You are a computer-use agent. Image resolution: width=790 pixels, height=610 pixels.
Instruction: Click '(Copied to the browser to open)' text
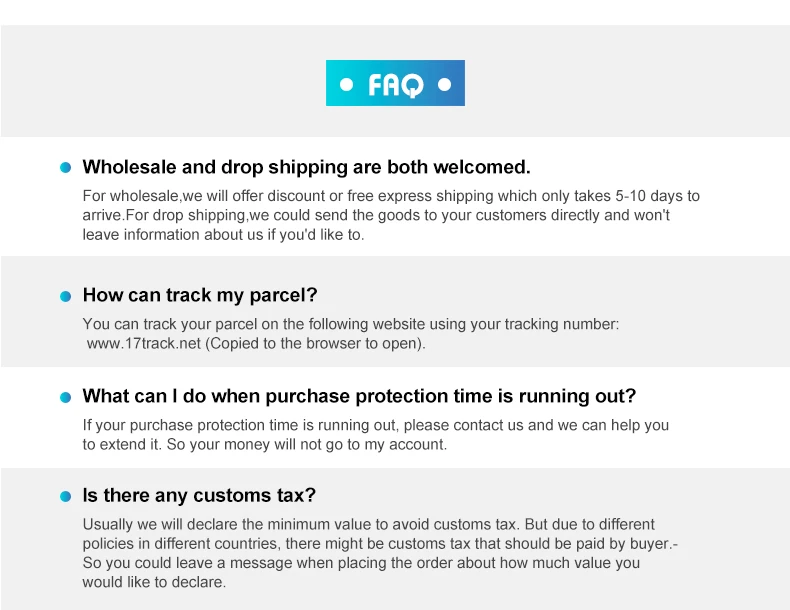coord(315,344)
